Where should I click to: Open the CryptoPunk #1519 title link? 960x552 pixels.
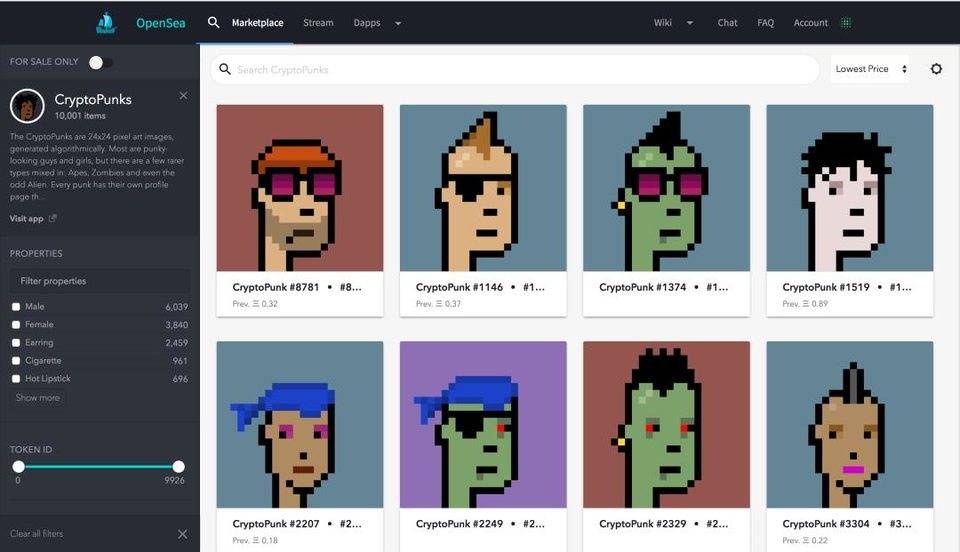[825, 287]
